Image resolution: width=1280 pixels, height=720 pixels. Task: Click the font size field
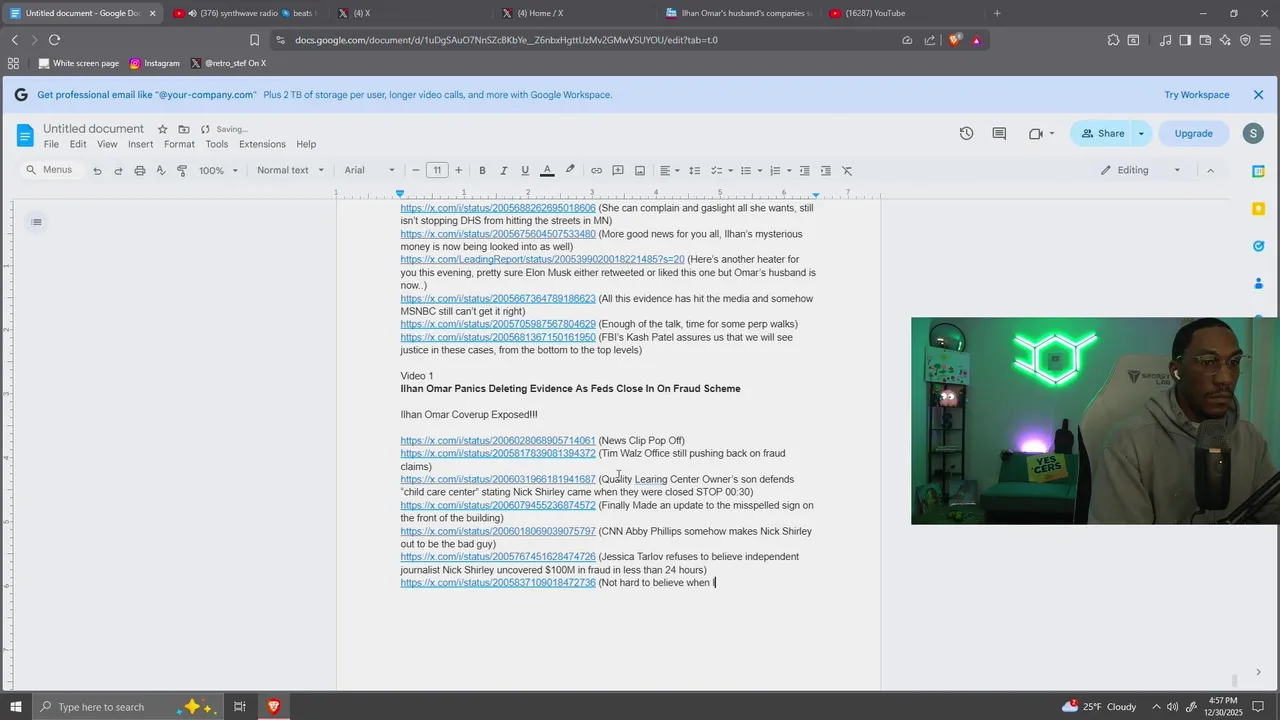[x=437, y=171]
